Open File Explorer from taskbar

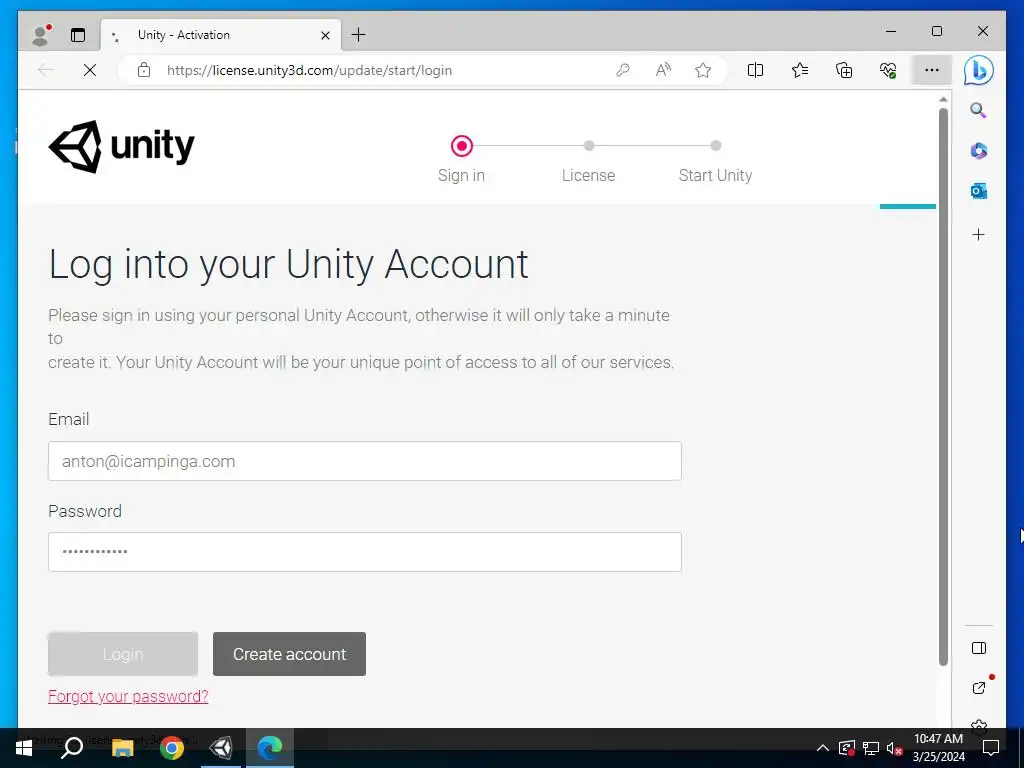[122, 748]
